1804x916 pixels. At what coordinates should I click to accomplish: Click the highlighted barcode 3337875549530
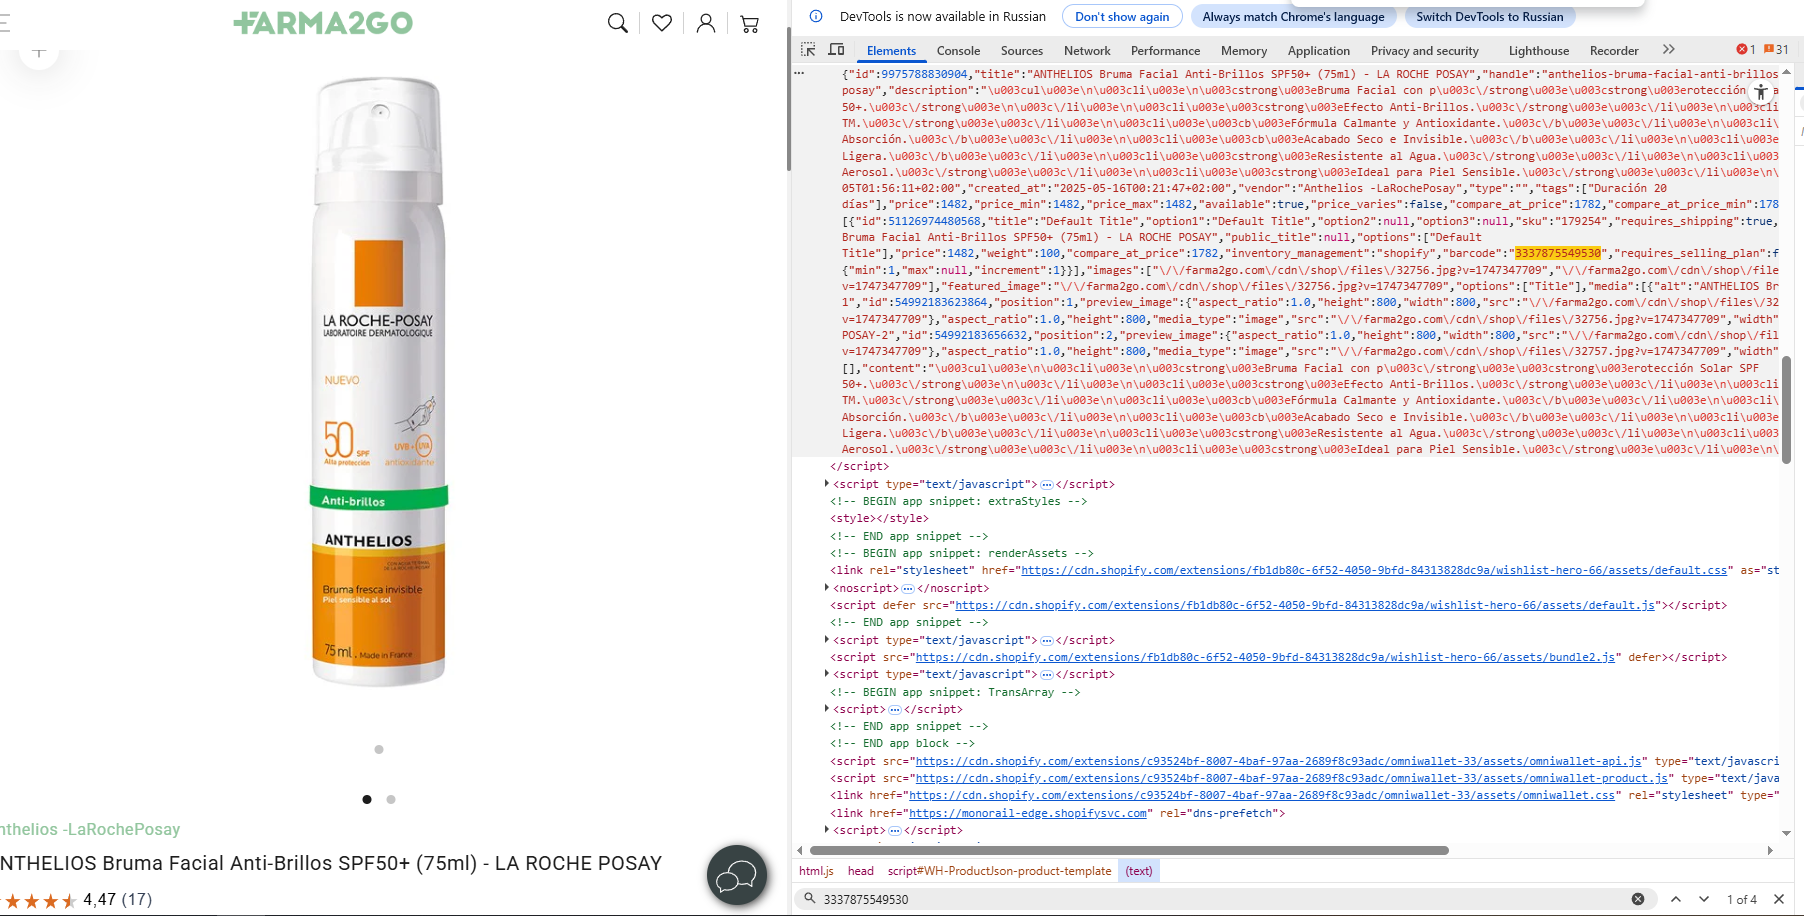[1558, 253]
